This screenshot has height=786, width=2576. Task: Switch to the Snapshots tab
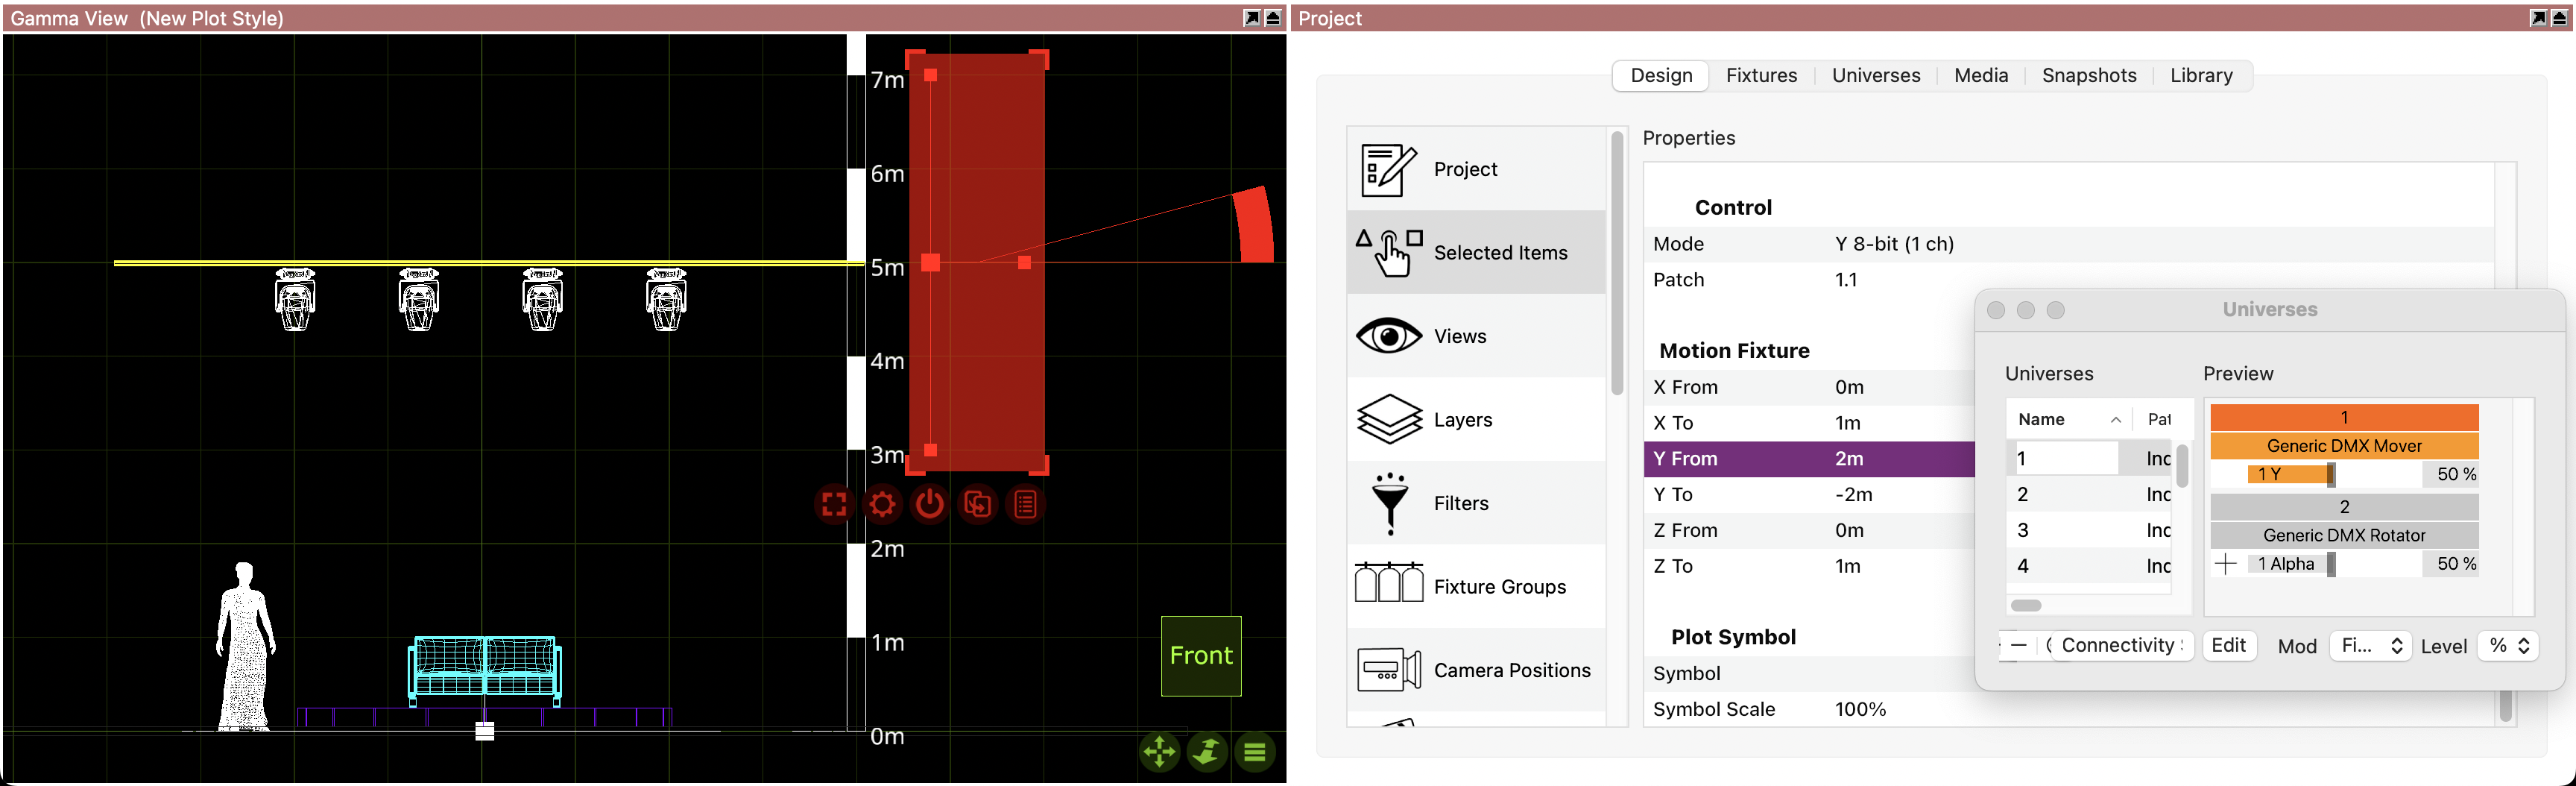tap(2088, 76)
